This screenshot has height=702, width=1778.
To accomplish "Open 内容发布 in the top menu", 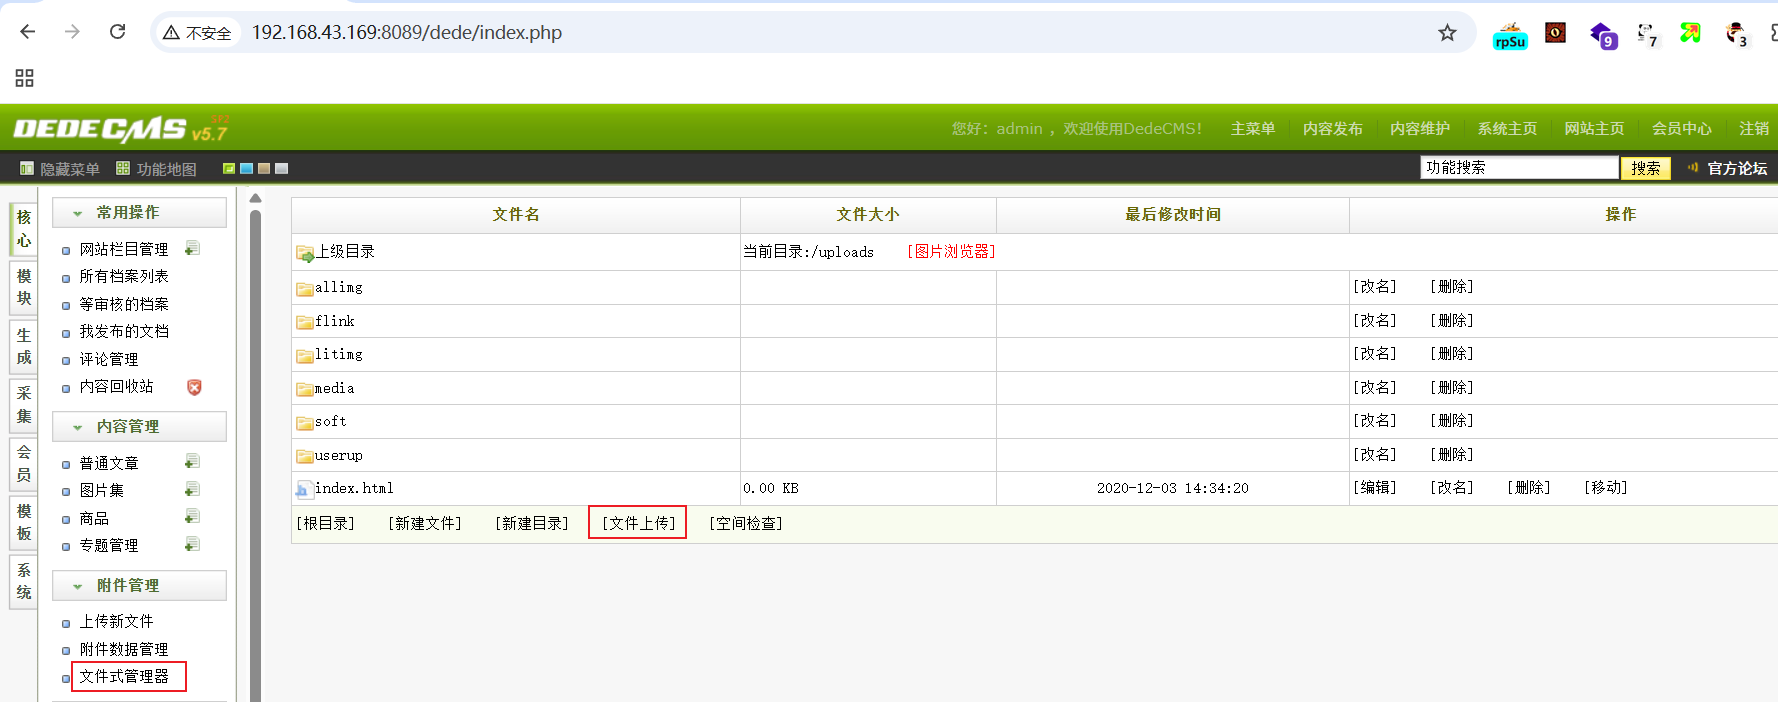I will [x=1332, y=129].
